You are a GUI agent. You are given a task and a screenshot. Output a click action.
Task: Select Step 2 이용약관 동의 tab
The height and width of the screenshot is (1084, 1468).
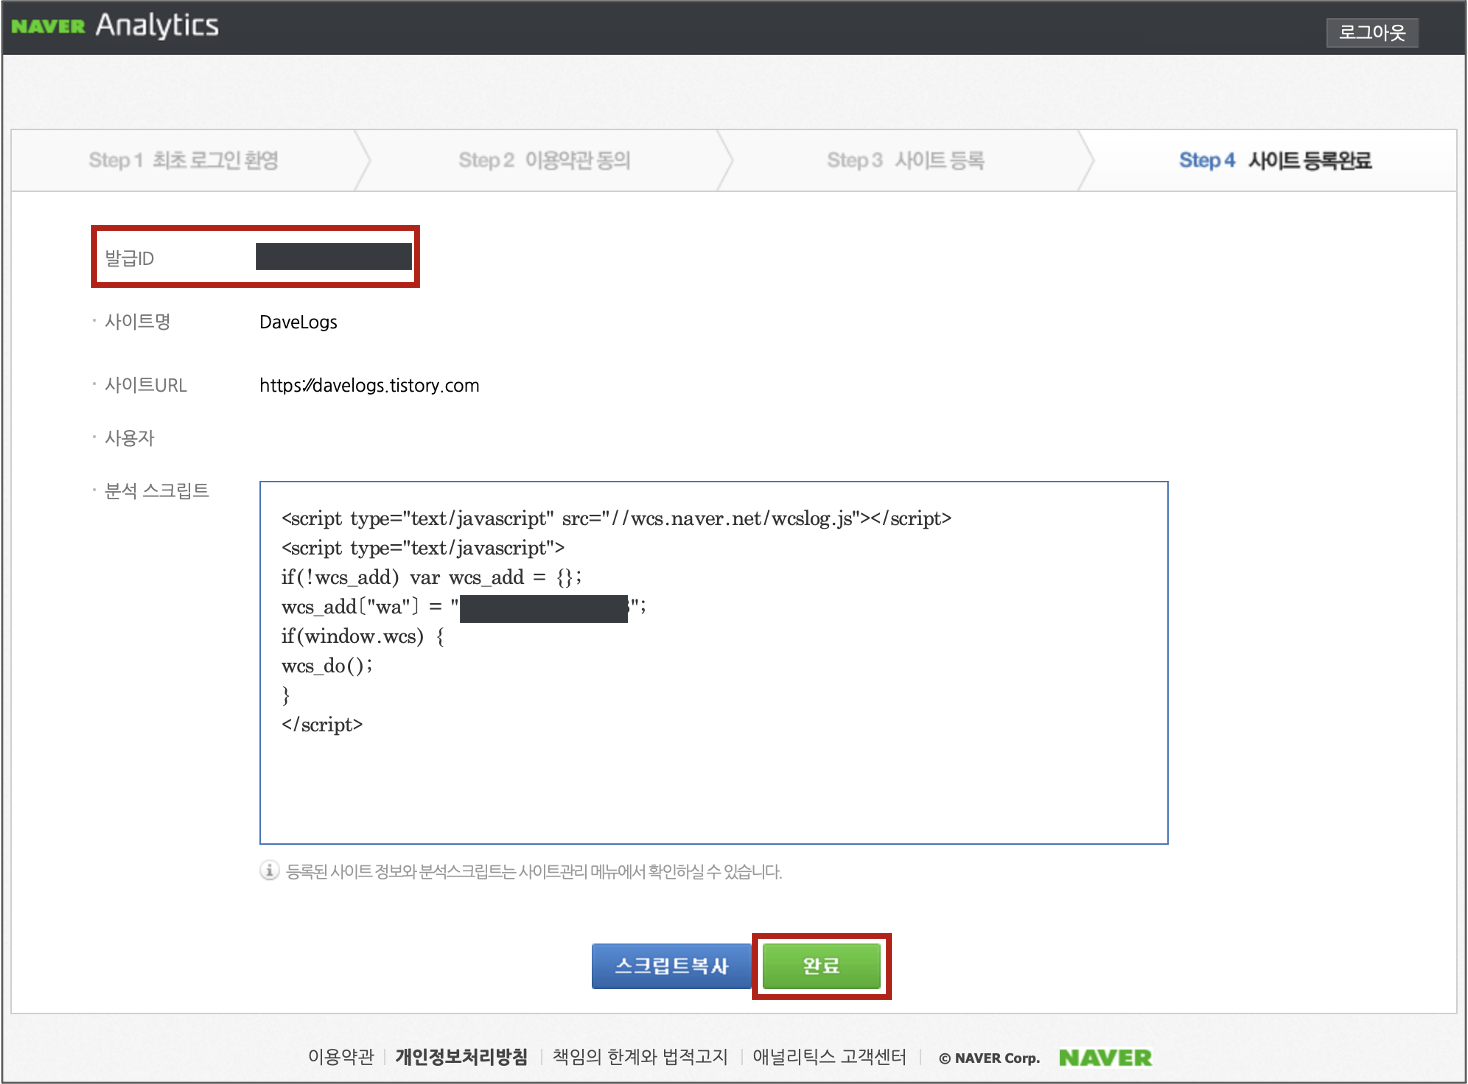click(x=545, y=160)
